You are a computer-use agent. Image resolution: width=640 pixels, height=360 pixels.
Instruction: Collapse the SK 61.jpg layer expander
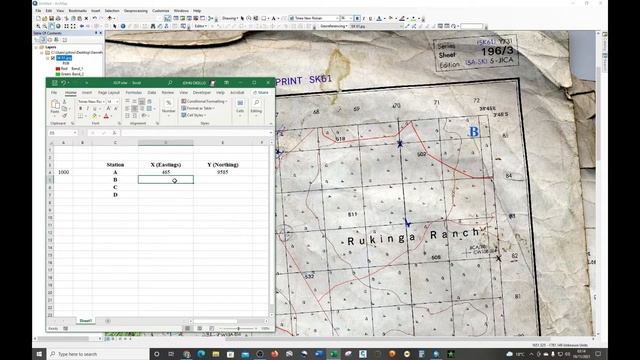coord(48,58)
